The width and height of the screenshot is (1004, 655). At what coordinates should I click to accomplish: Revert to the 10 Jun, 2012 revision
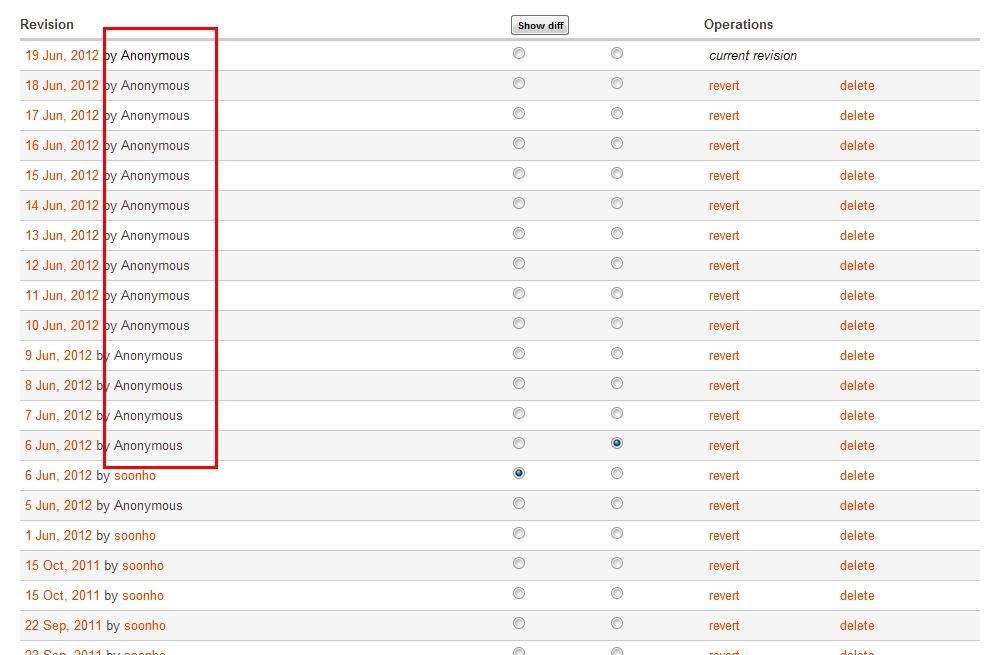coord(724,326)
